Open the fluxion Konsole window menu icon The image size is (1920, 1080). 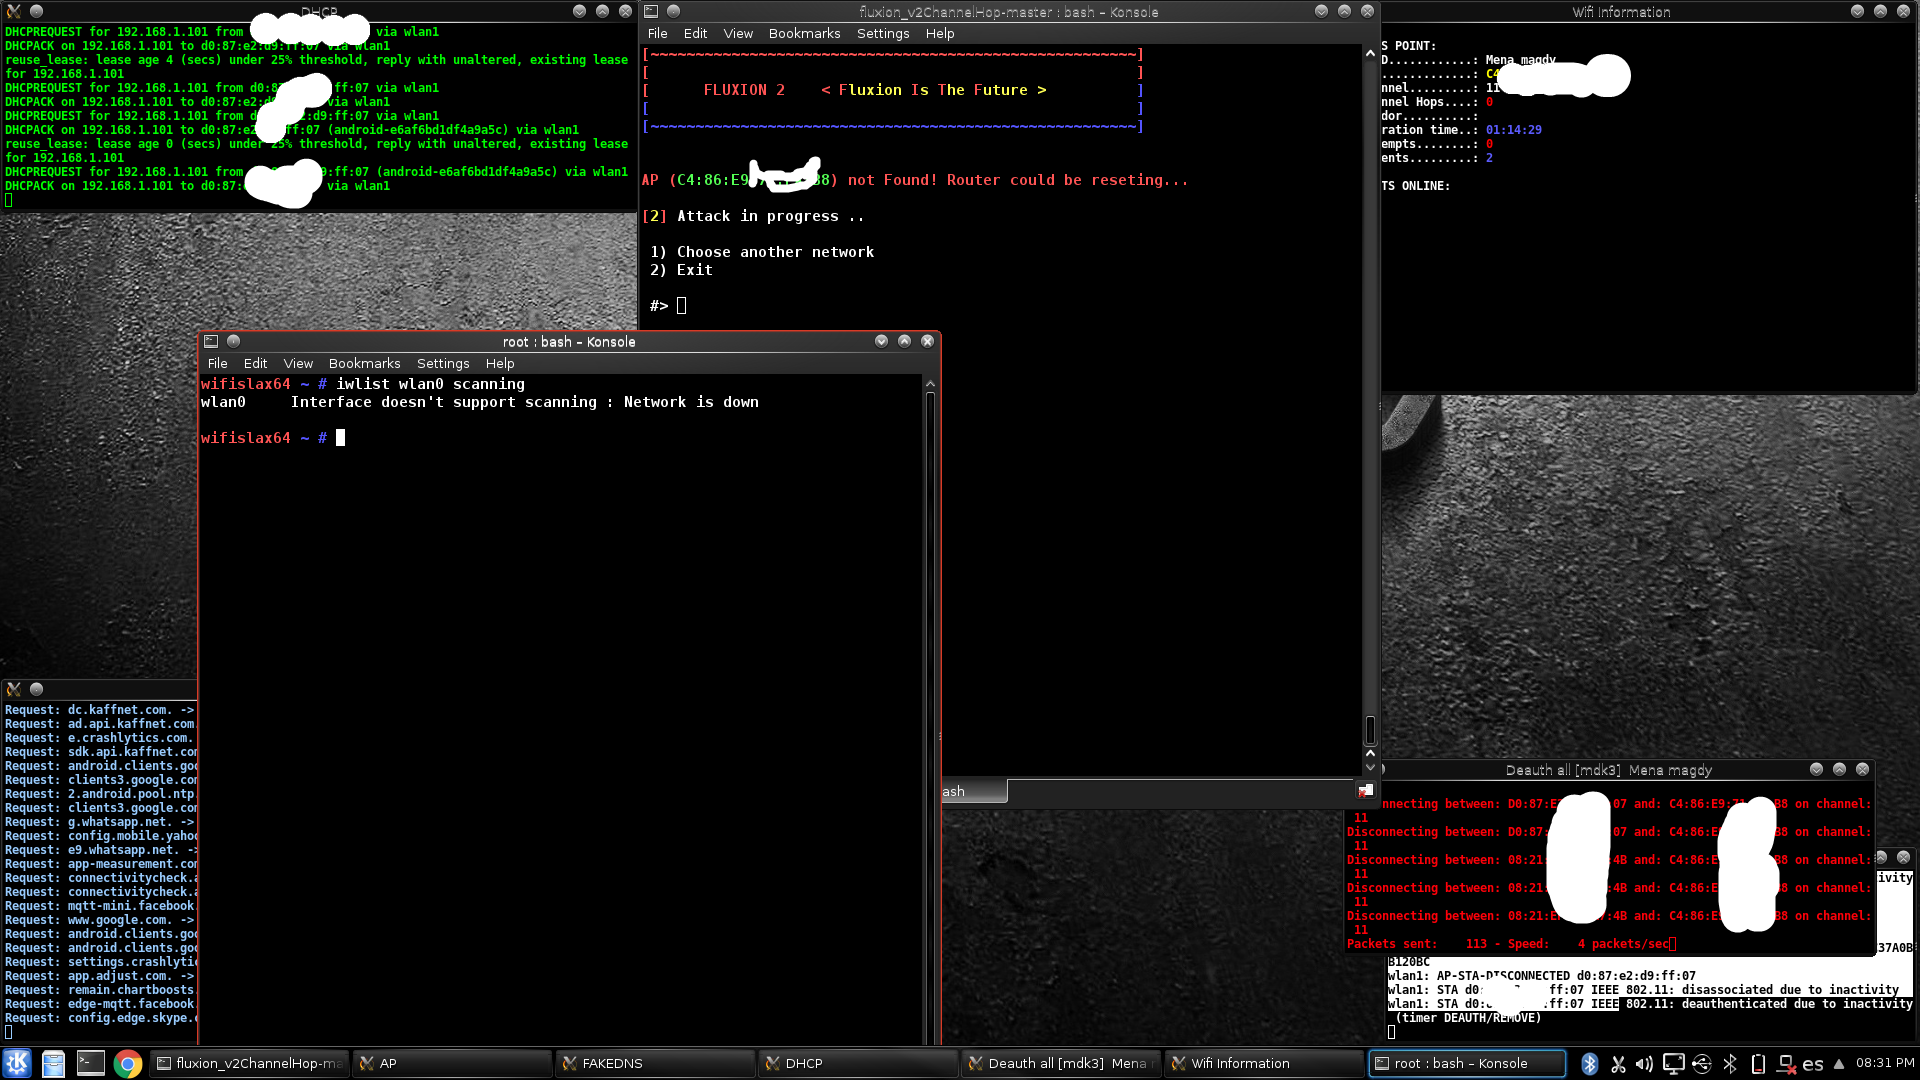[651, 11]
